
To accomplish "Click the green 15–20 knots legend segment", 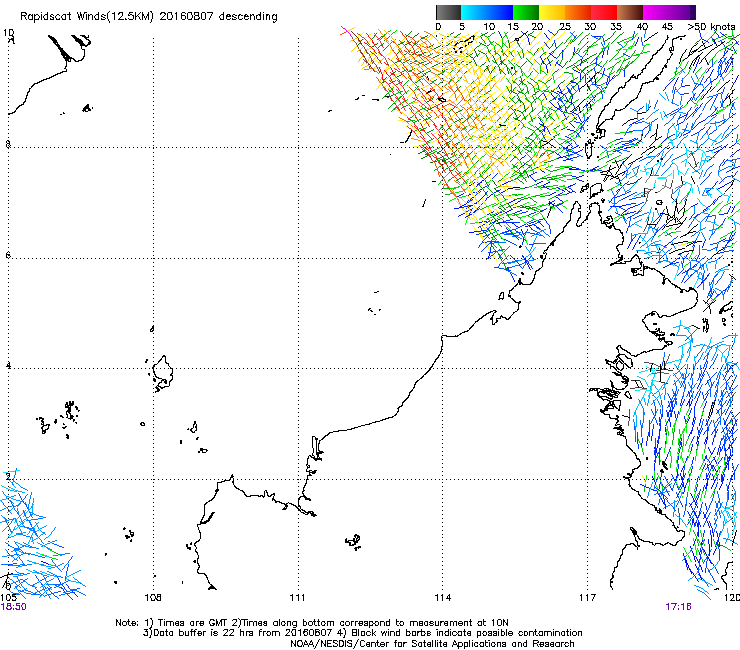I will click(x=526, y=12).
